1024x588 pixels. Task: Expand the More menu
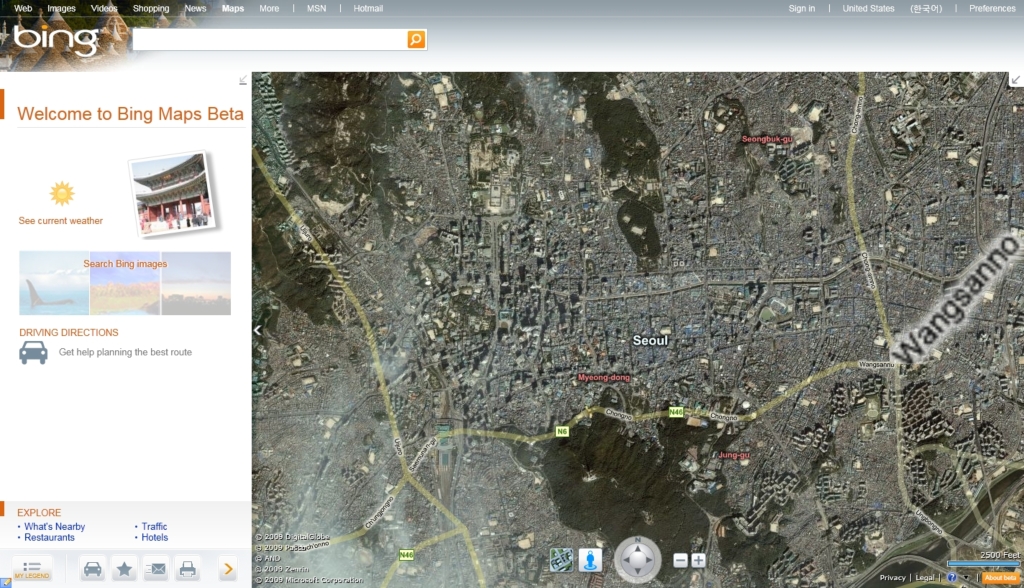coord(269,8)
